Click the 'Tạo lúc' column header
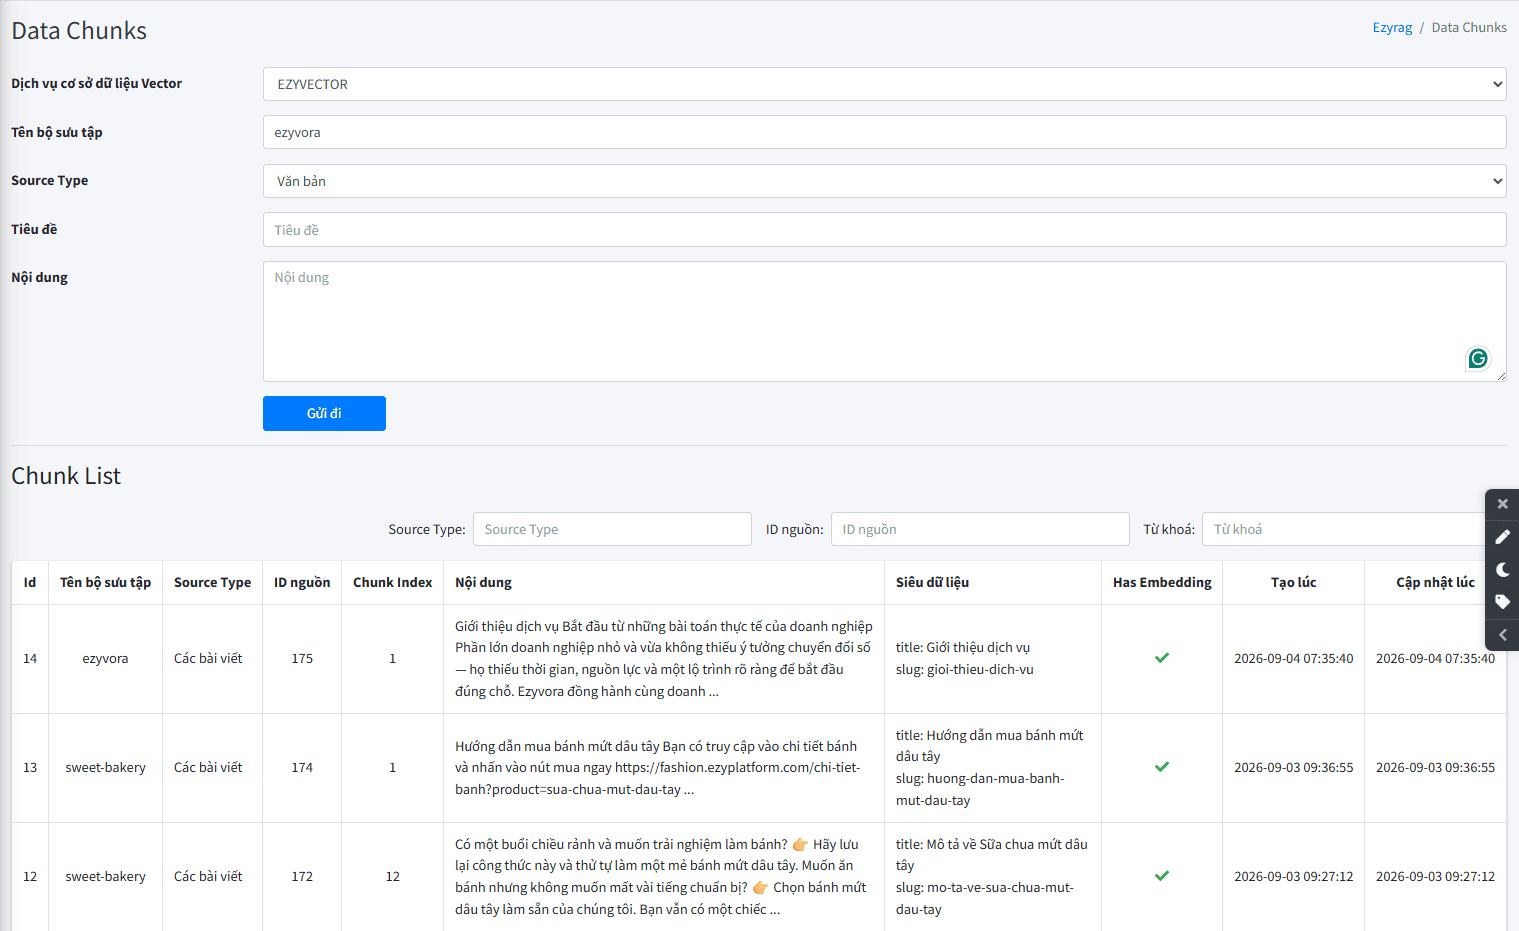 click(x=1293, y=582)
